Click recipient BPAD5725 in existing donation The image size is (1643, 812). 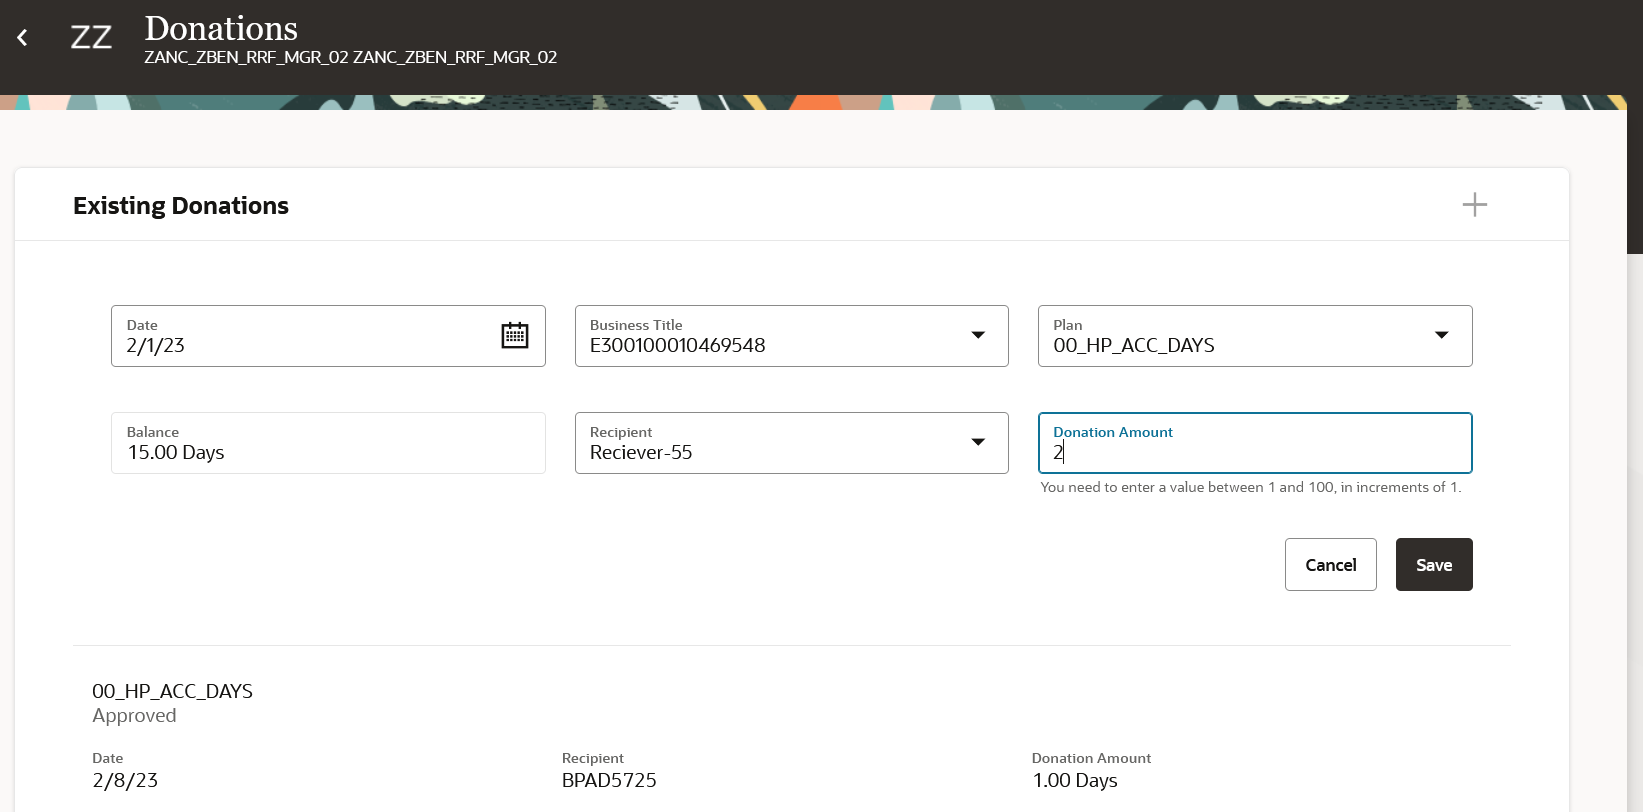[x=609, y=781]
